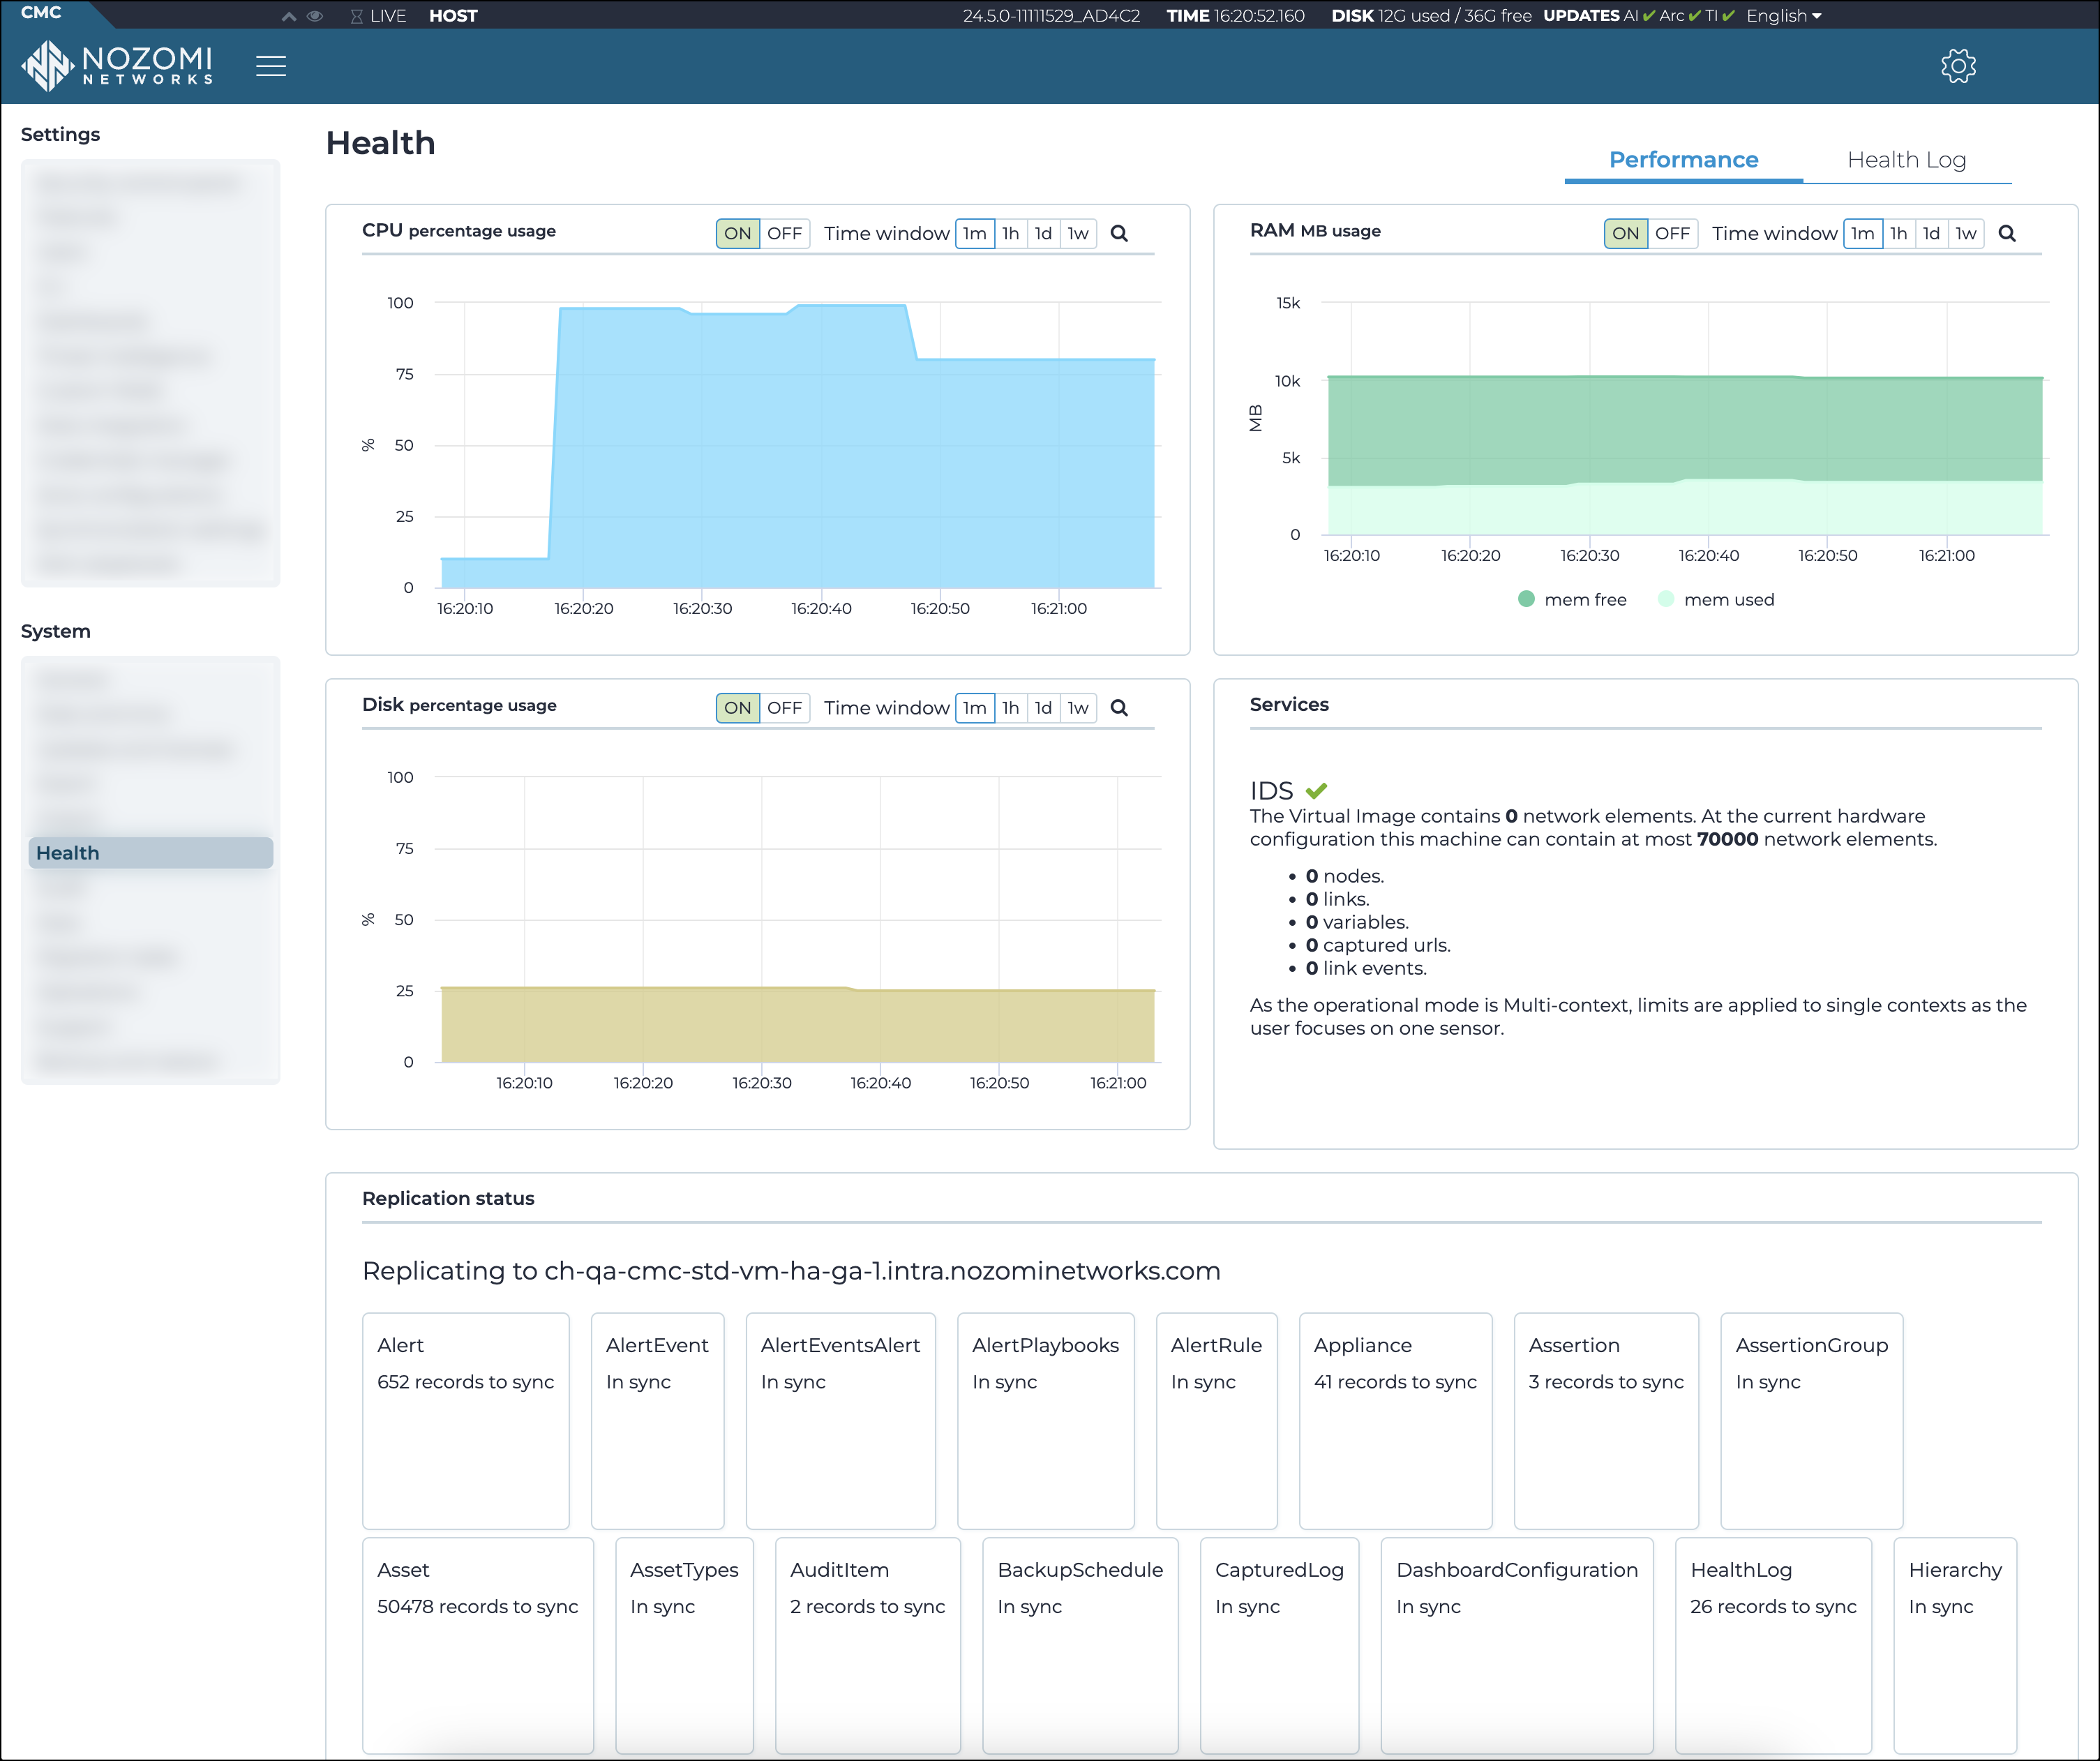Click the Disk chart magnifier icon
2100x1761 pixels.
click(x=1119, y=708)
